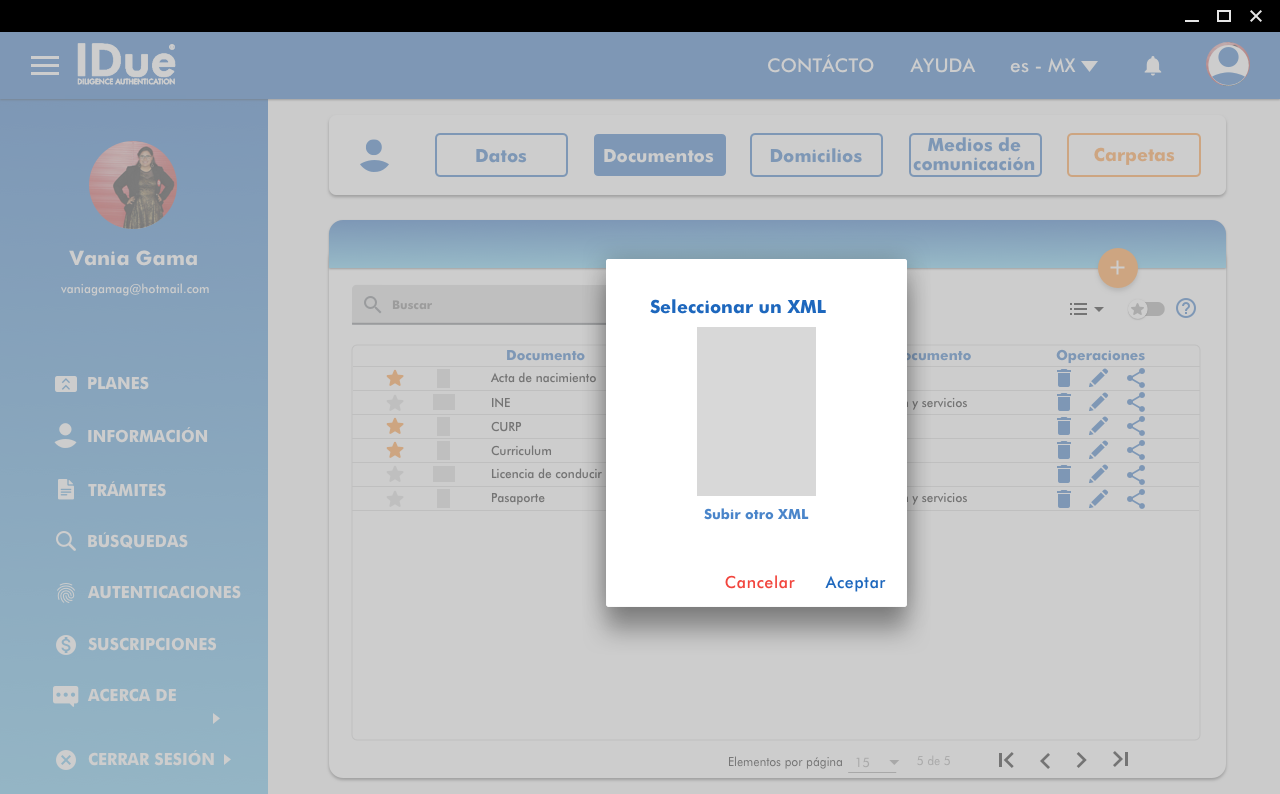Click the help question mark icon
Image resolution: width=1280 pixels, height=794 pixels.
point(1186,308)
